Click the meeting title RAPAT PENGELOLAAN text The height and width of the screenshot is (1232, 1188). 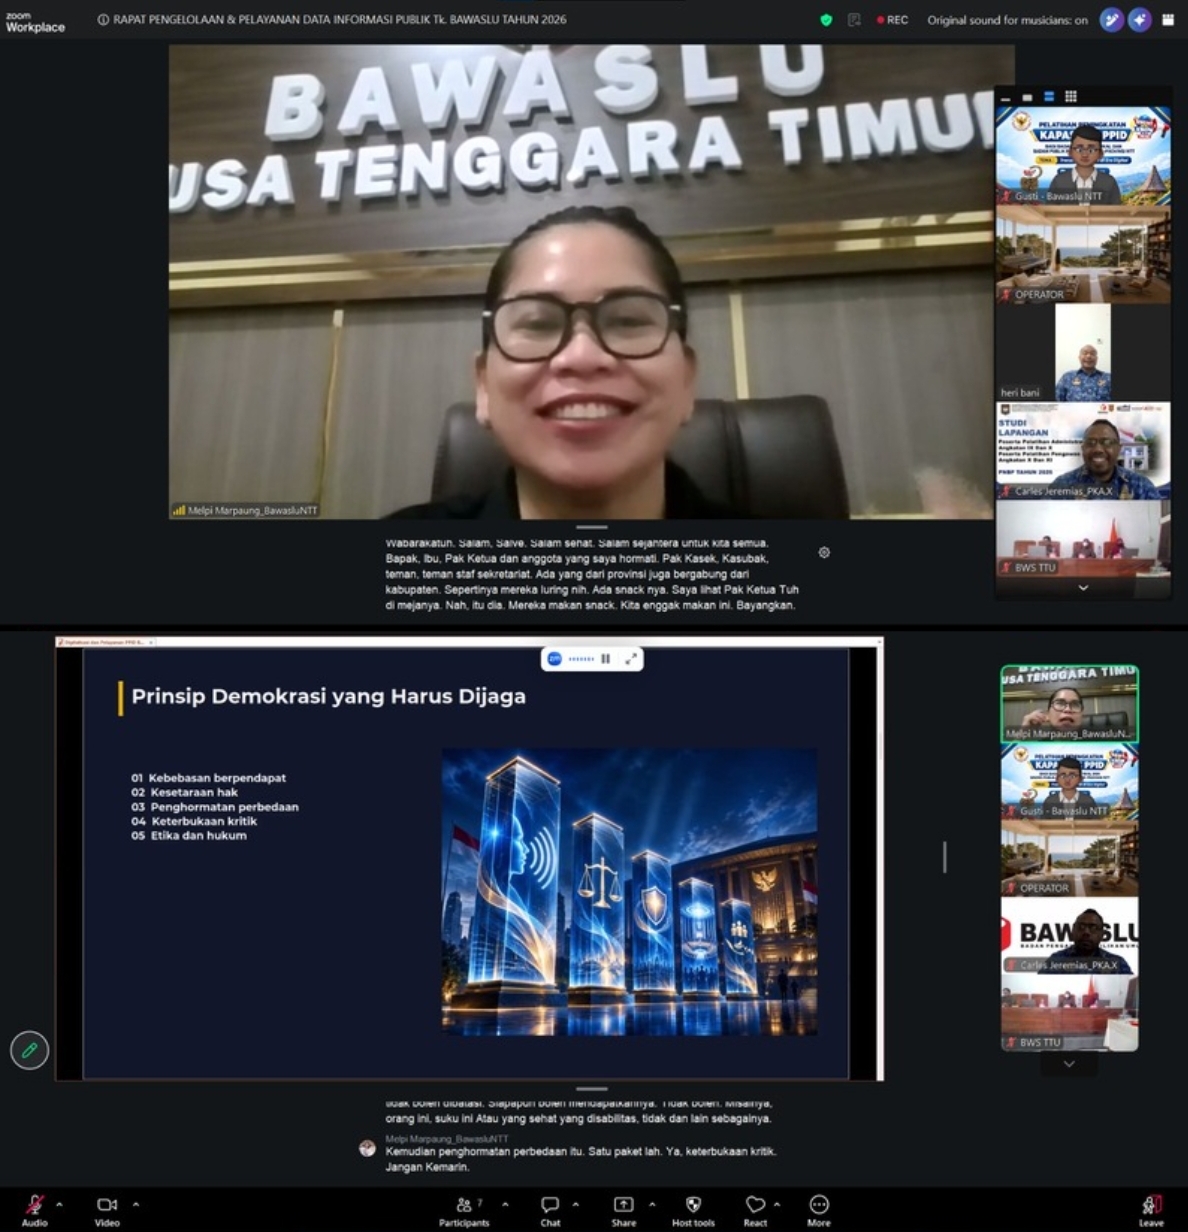(x=339, y=20)
